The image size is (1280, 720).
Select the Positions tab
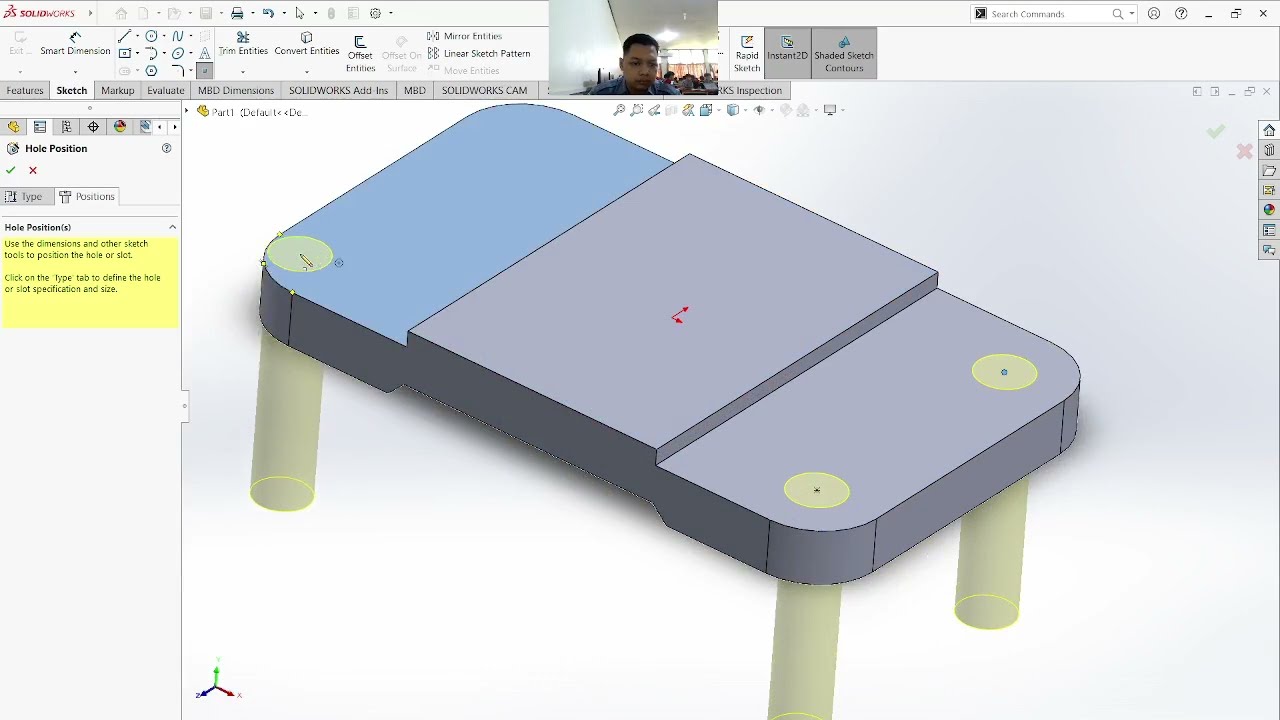[x=87, y=196]
